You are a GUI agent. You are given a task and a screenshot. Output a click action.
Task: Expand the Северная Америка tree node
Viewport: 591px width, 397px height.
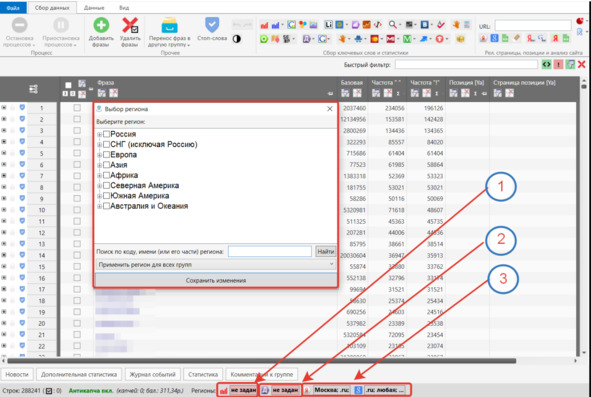(x=100, y=185)
